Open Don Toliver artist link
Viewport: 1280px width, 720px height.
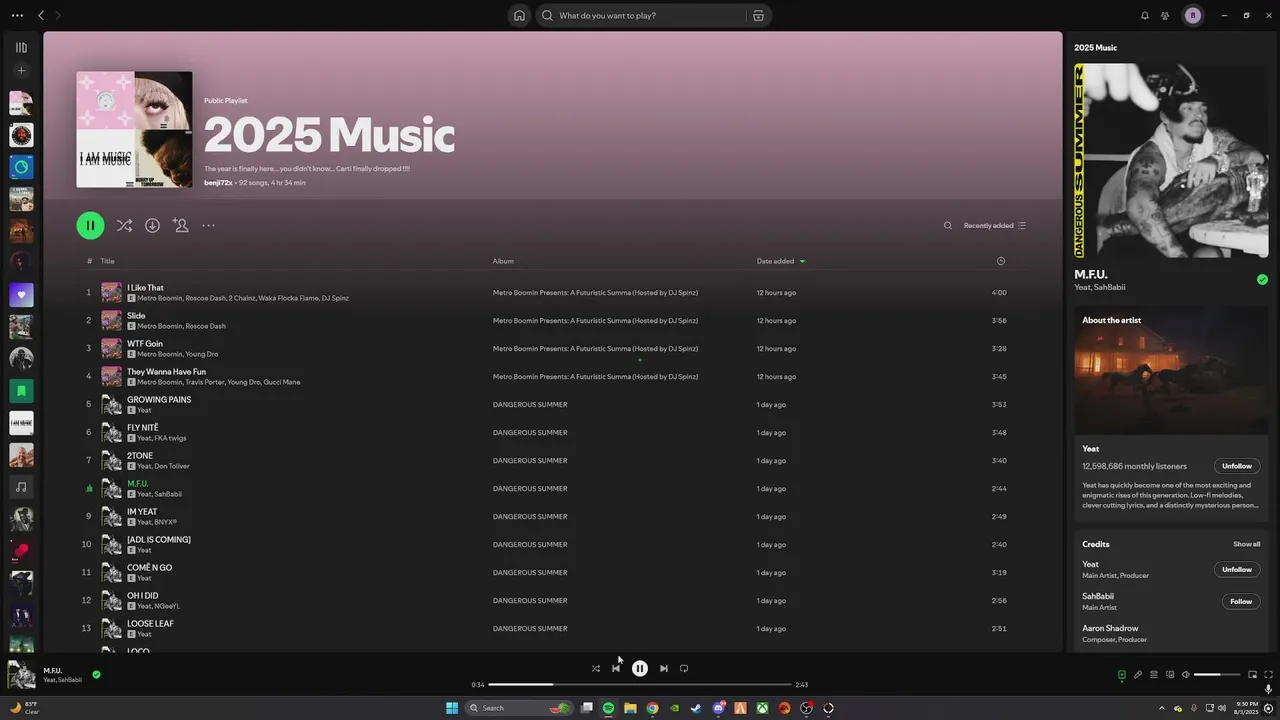click(x=172, y=466)
